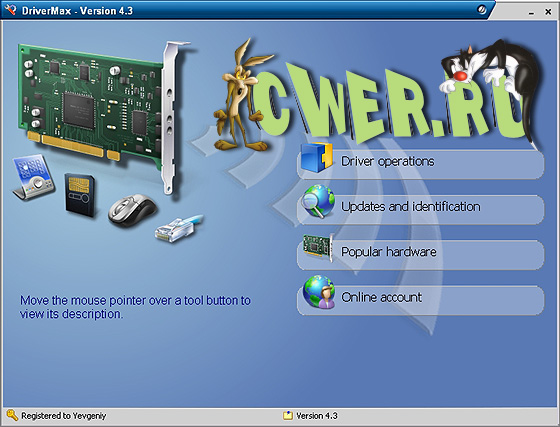Click the Version 4.3 status label

coord(316,416)
